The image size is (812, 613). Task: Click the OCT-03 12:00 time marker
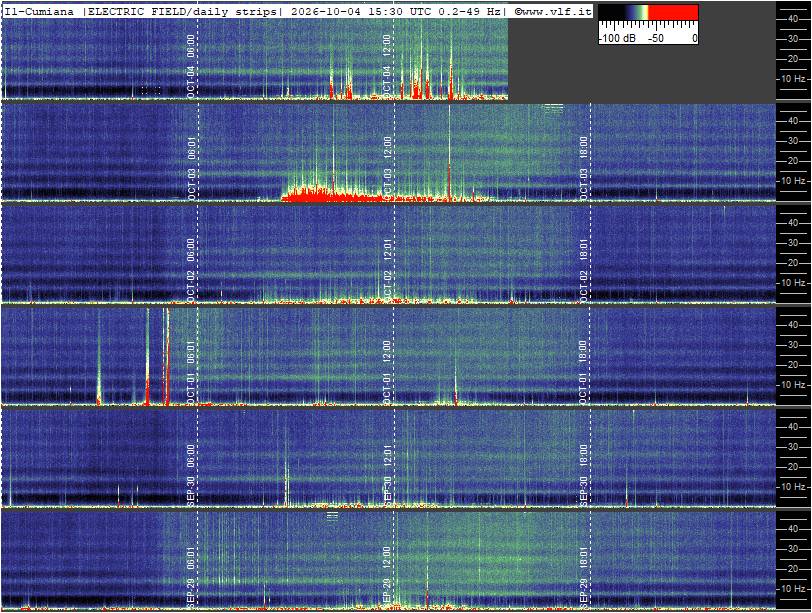[x=387, y=168]
